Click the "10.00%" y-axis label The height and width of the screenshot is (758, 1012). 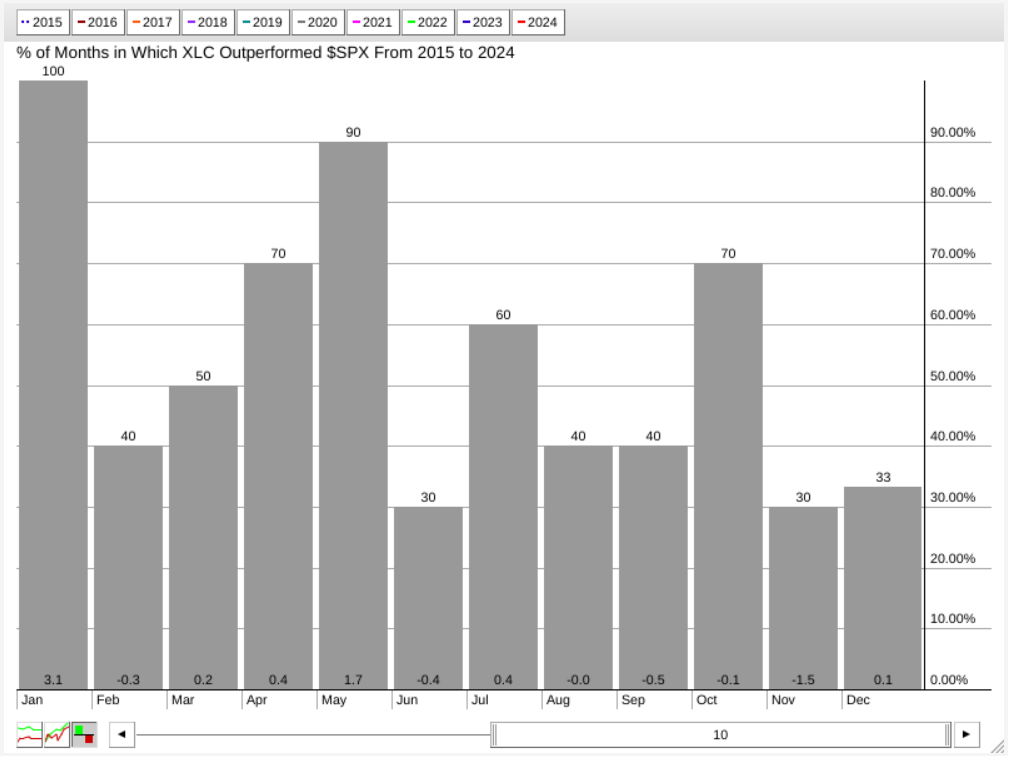(955, 620)
